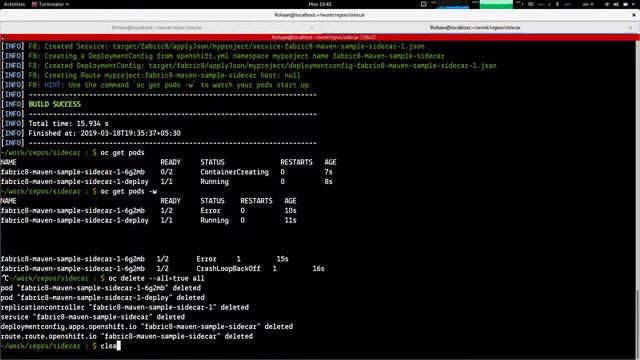Click the 'service "fabric8-maven-sample-sidecar" deleted' line
640x360 pixels.
(x=93, y=317)
